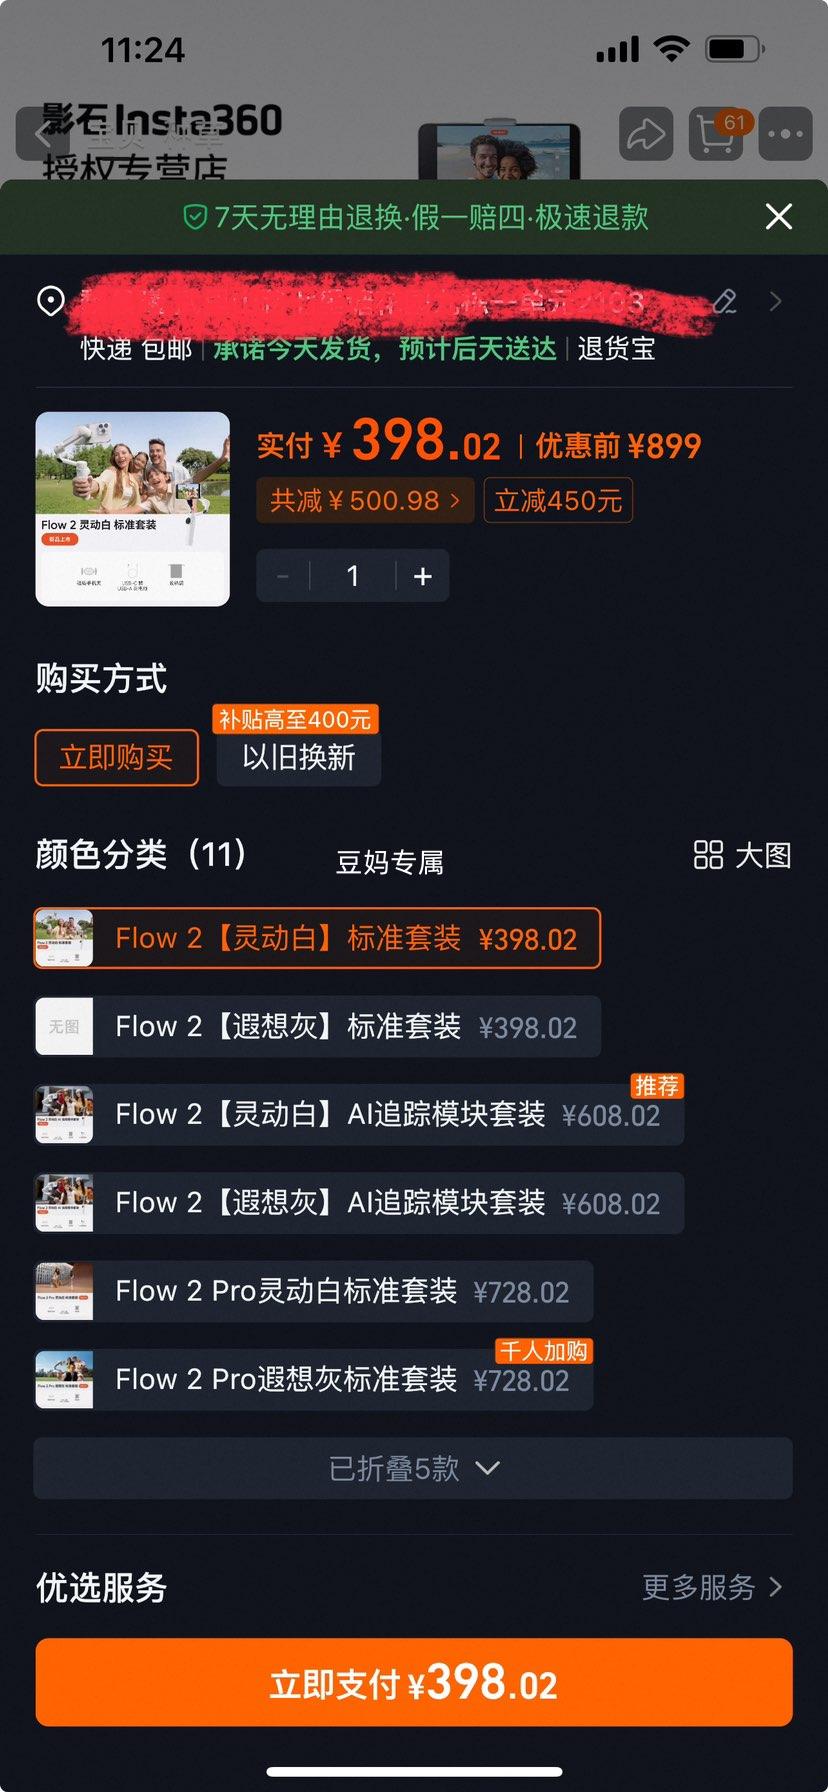Tap the location pin icon
The image size is (828, 1792).
coord(51,300)
